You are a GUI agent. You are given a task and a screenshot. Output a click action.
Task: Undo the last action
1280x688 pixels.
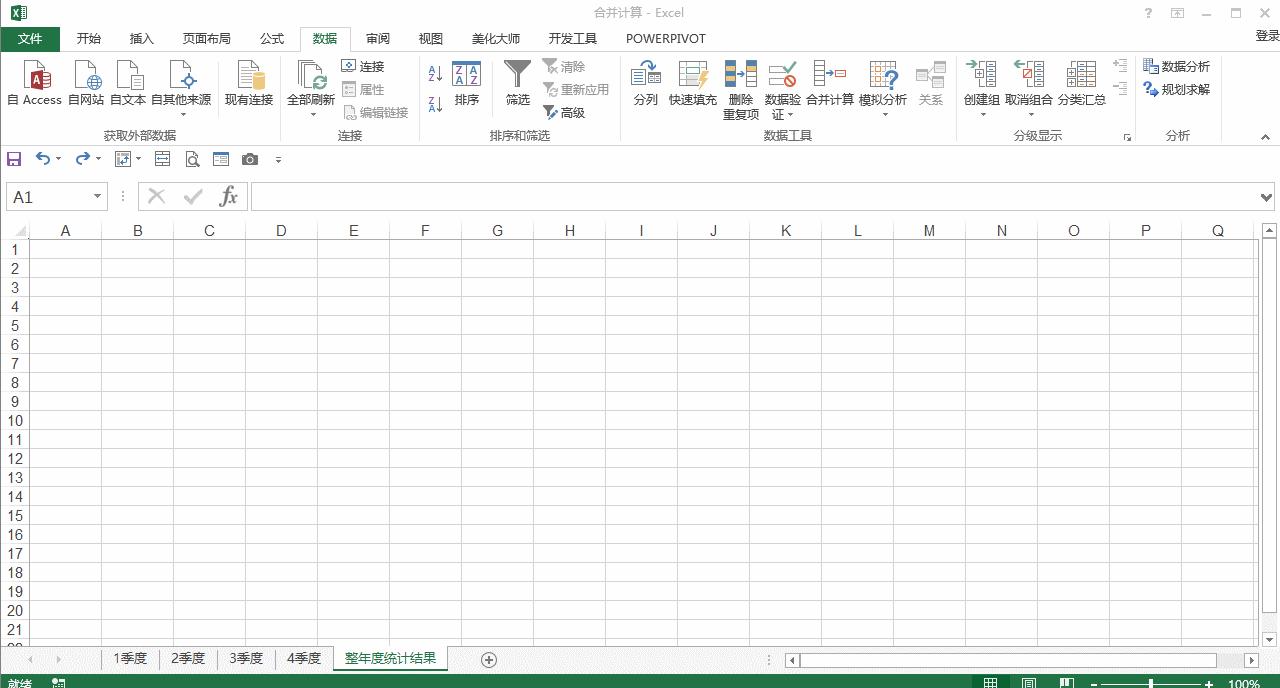[43, 159]
